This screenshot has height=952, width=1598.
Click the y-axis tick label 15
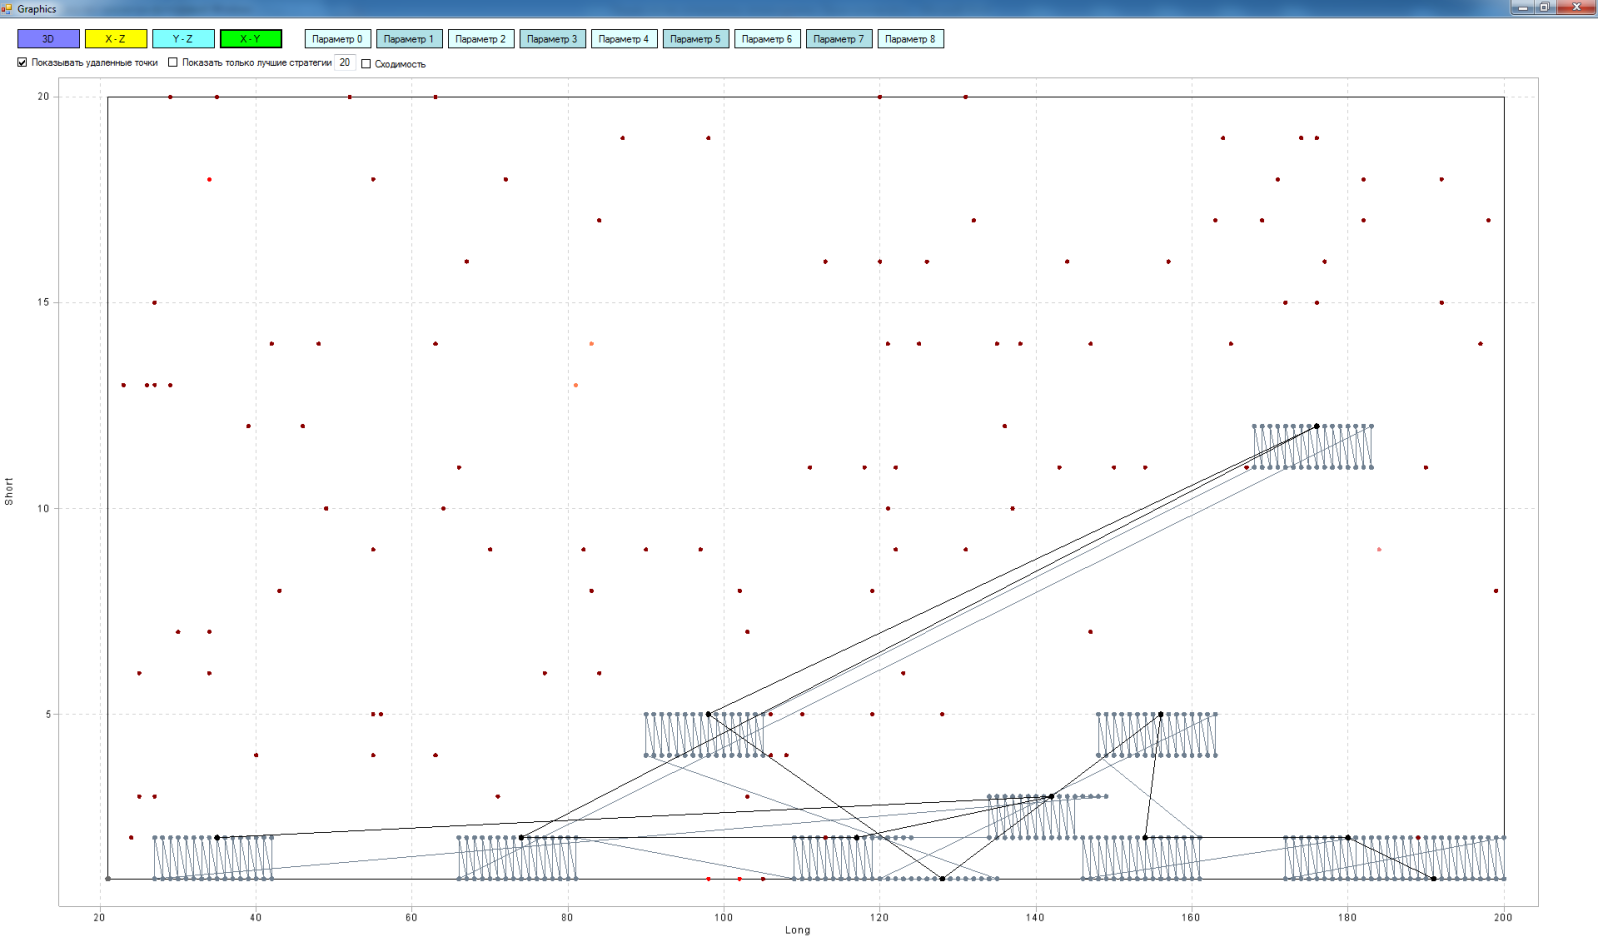(x=43, y=303)
